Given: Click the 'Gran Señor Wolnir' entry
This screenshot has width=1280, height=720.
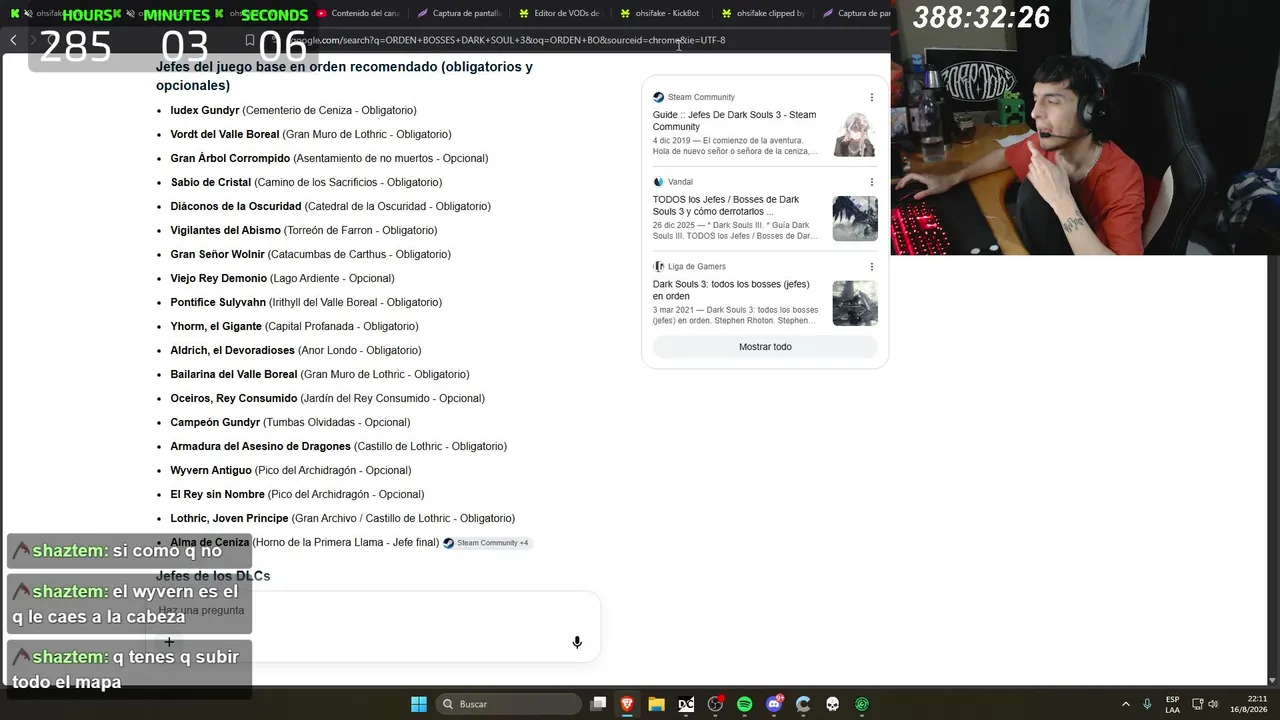Looking at the screenshot, I should (218, 254).
